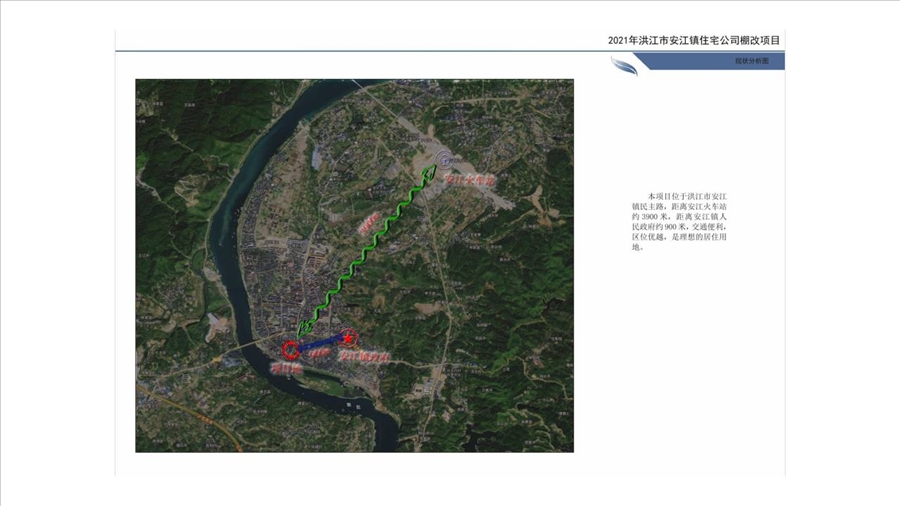The height and width of the screenshot is (506, 900).
Task: Click the 项目地 label below red circle
Action: [286, 369]
